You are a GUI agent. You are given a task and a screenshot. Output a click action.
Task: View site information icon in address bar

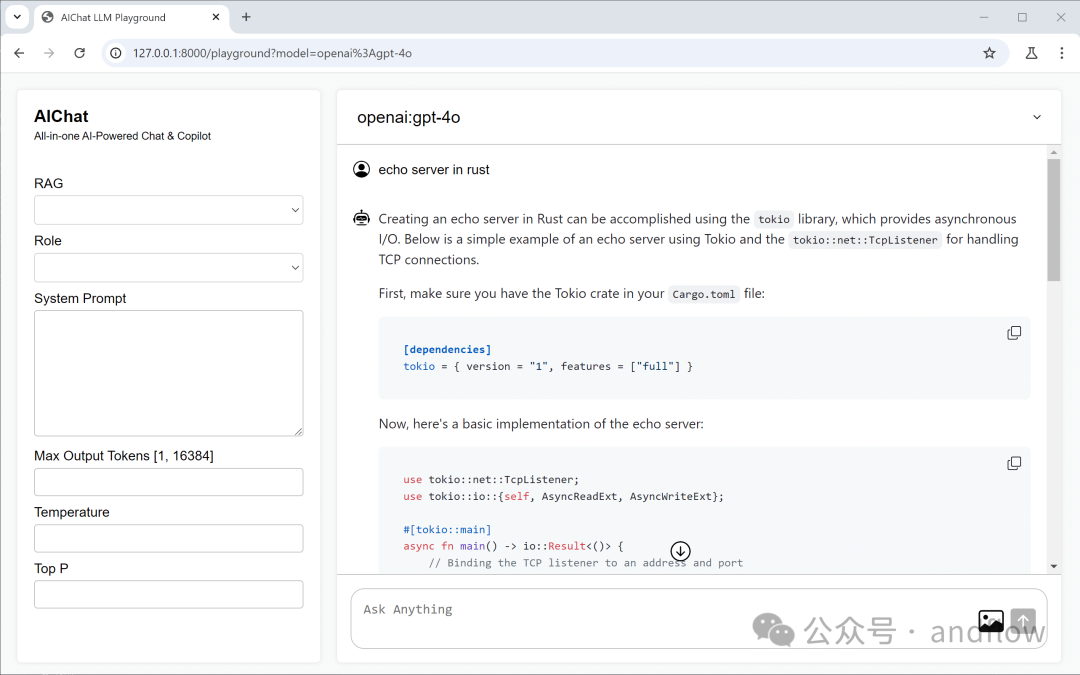click(x=116, y=53)
